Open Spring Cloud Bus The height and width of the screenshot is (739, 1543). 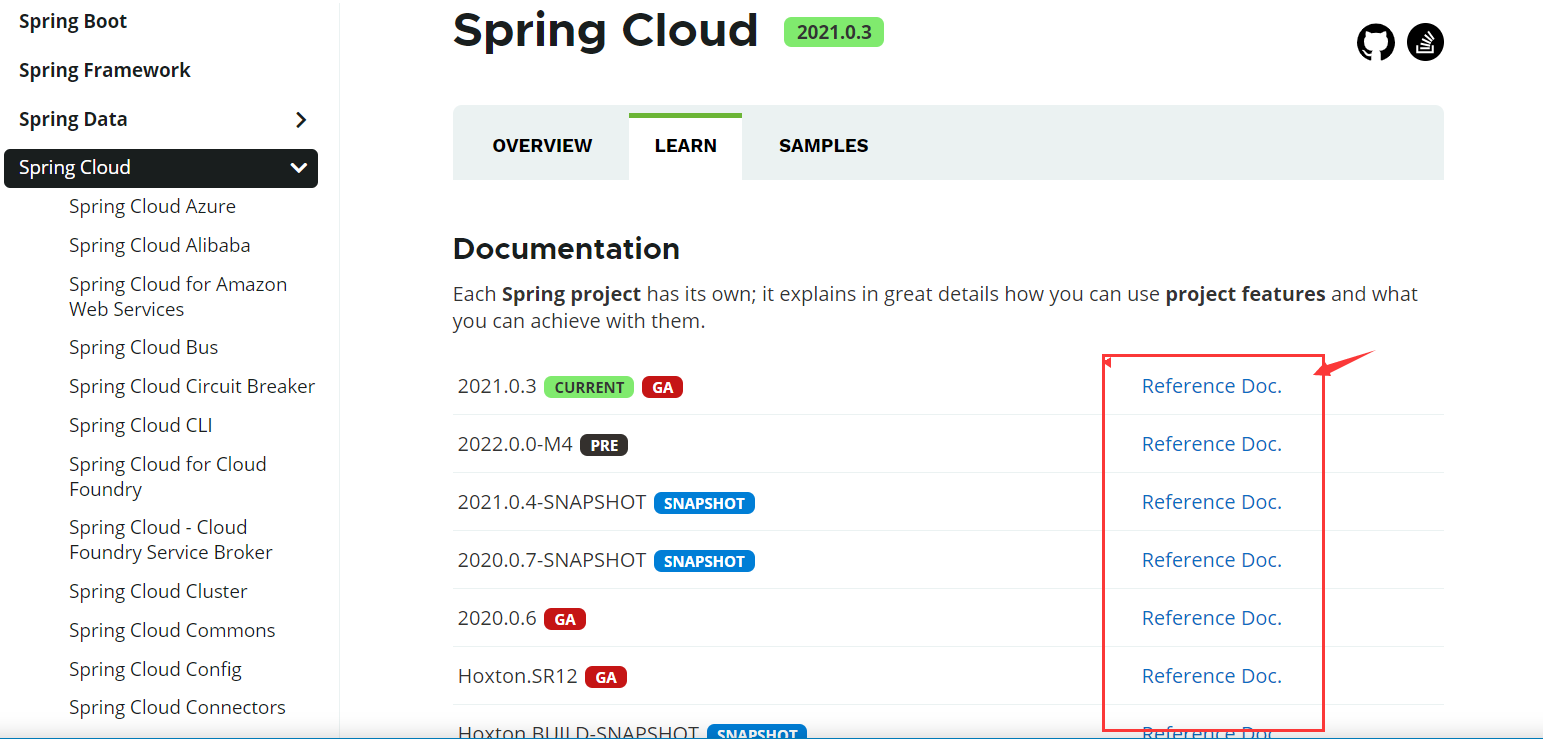click(143, 347)
